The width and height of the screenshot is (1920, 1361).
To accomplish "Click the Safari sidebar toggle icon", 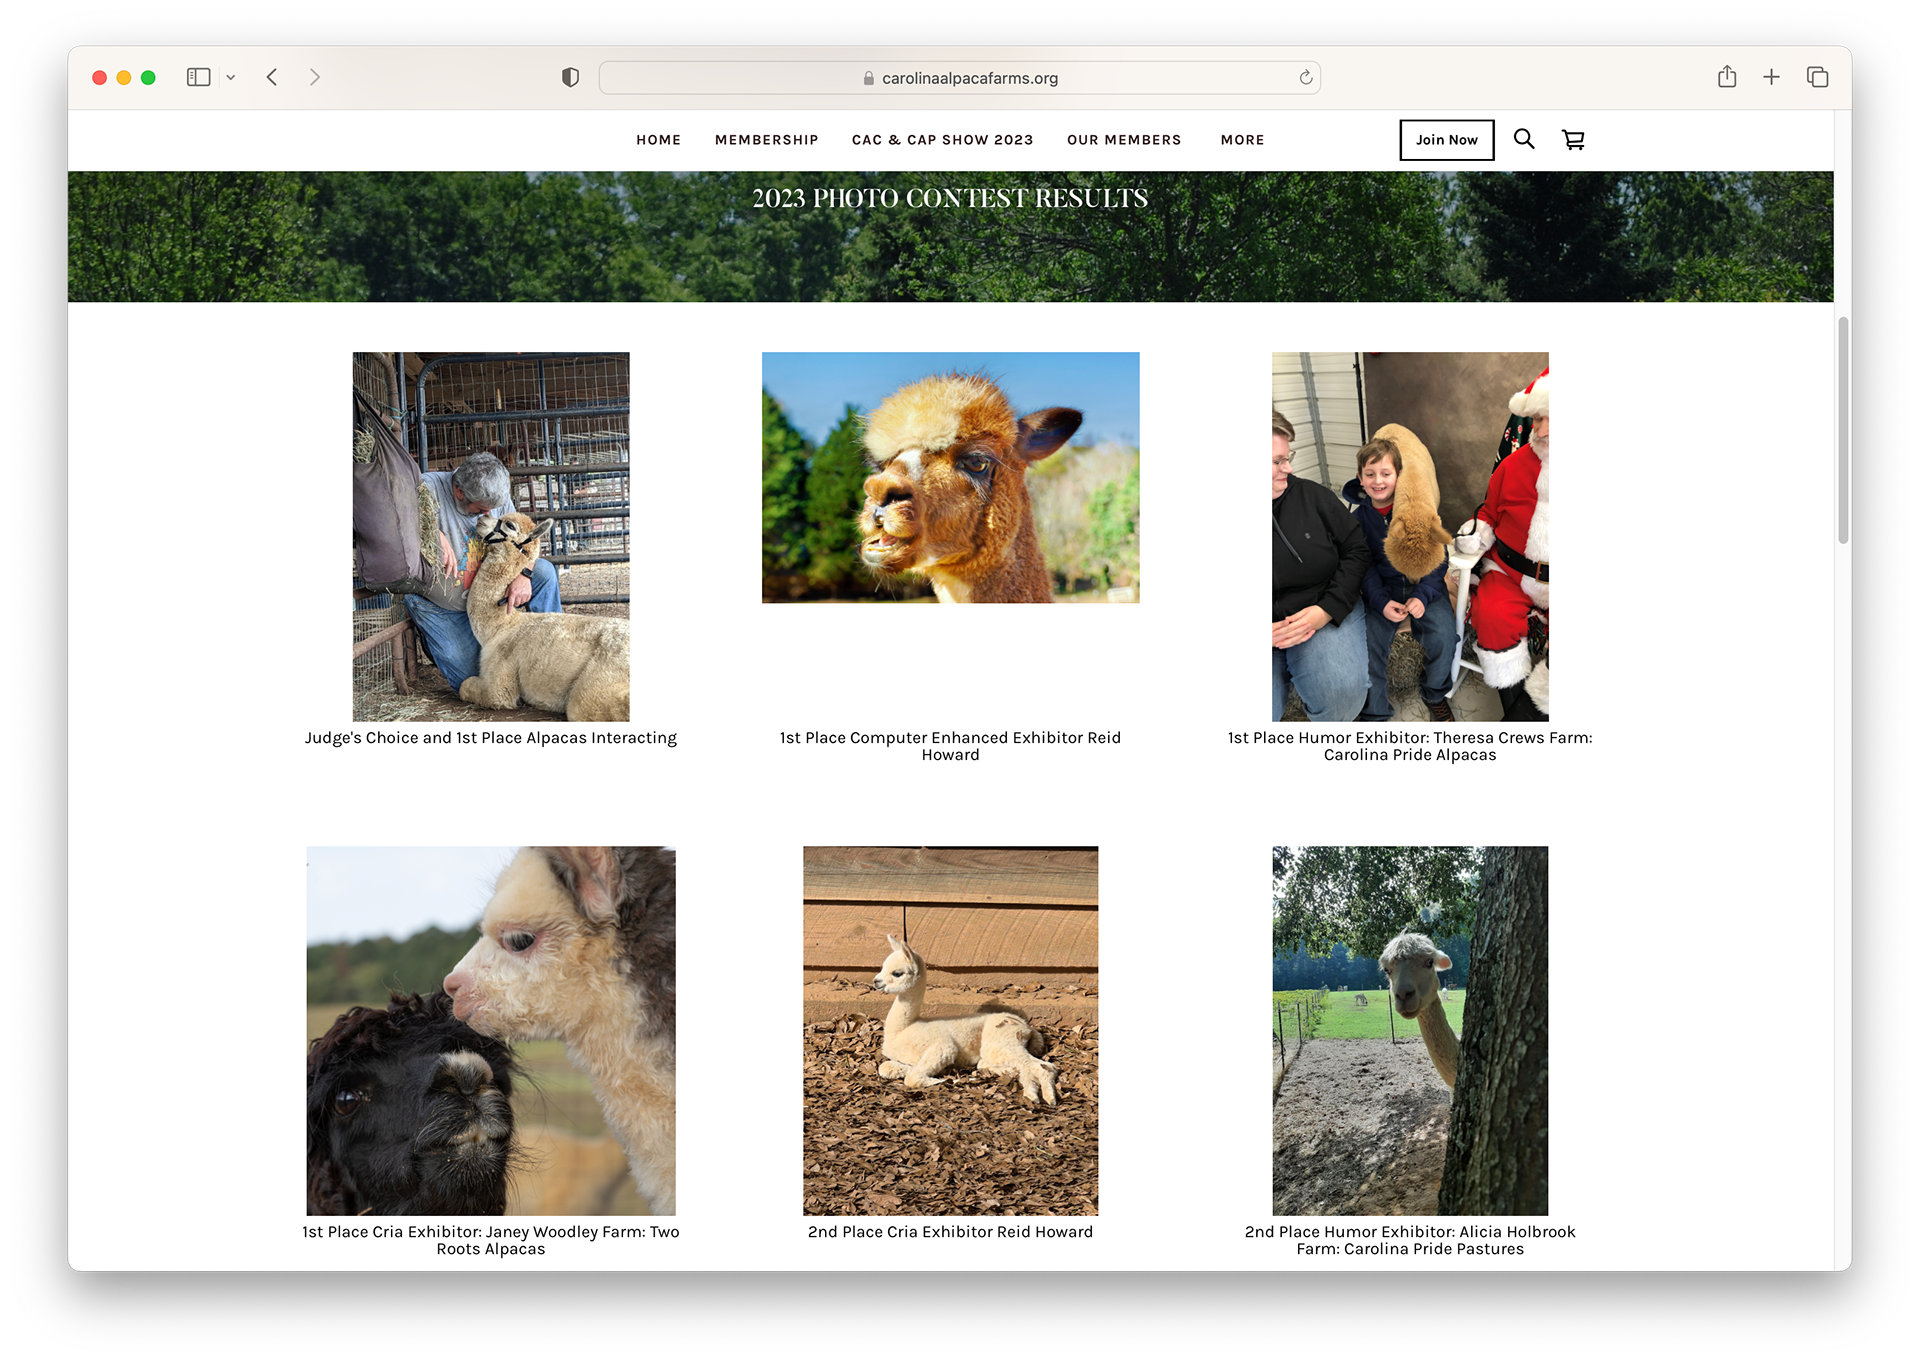I will (x=198, y=77).
